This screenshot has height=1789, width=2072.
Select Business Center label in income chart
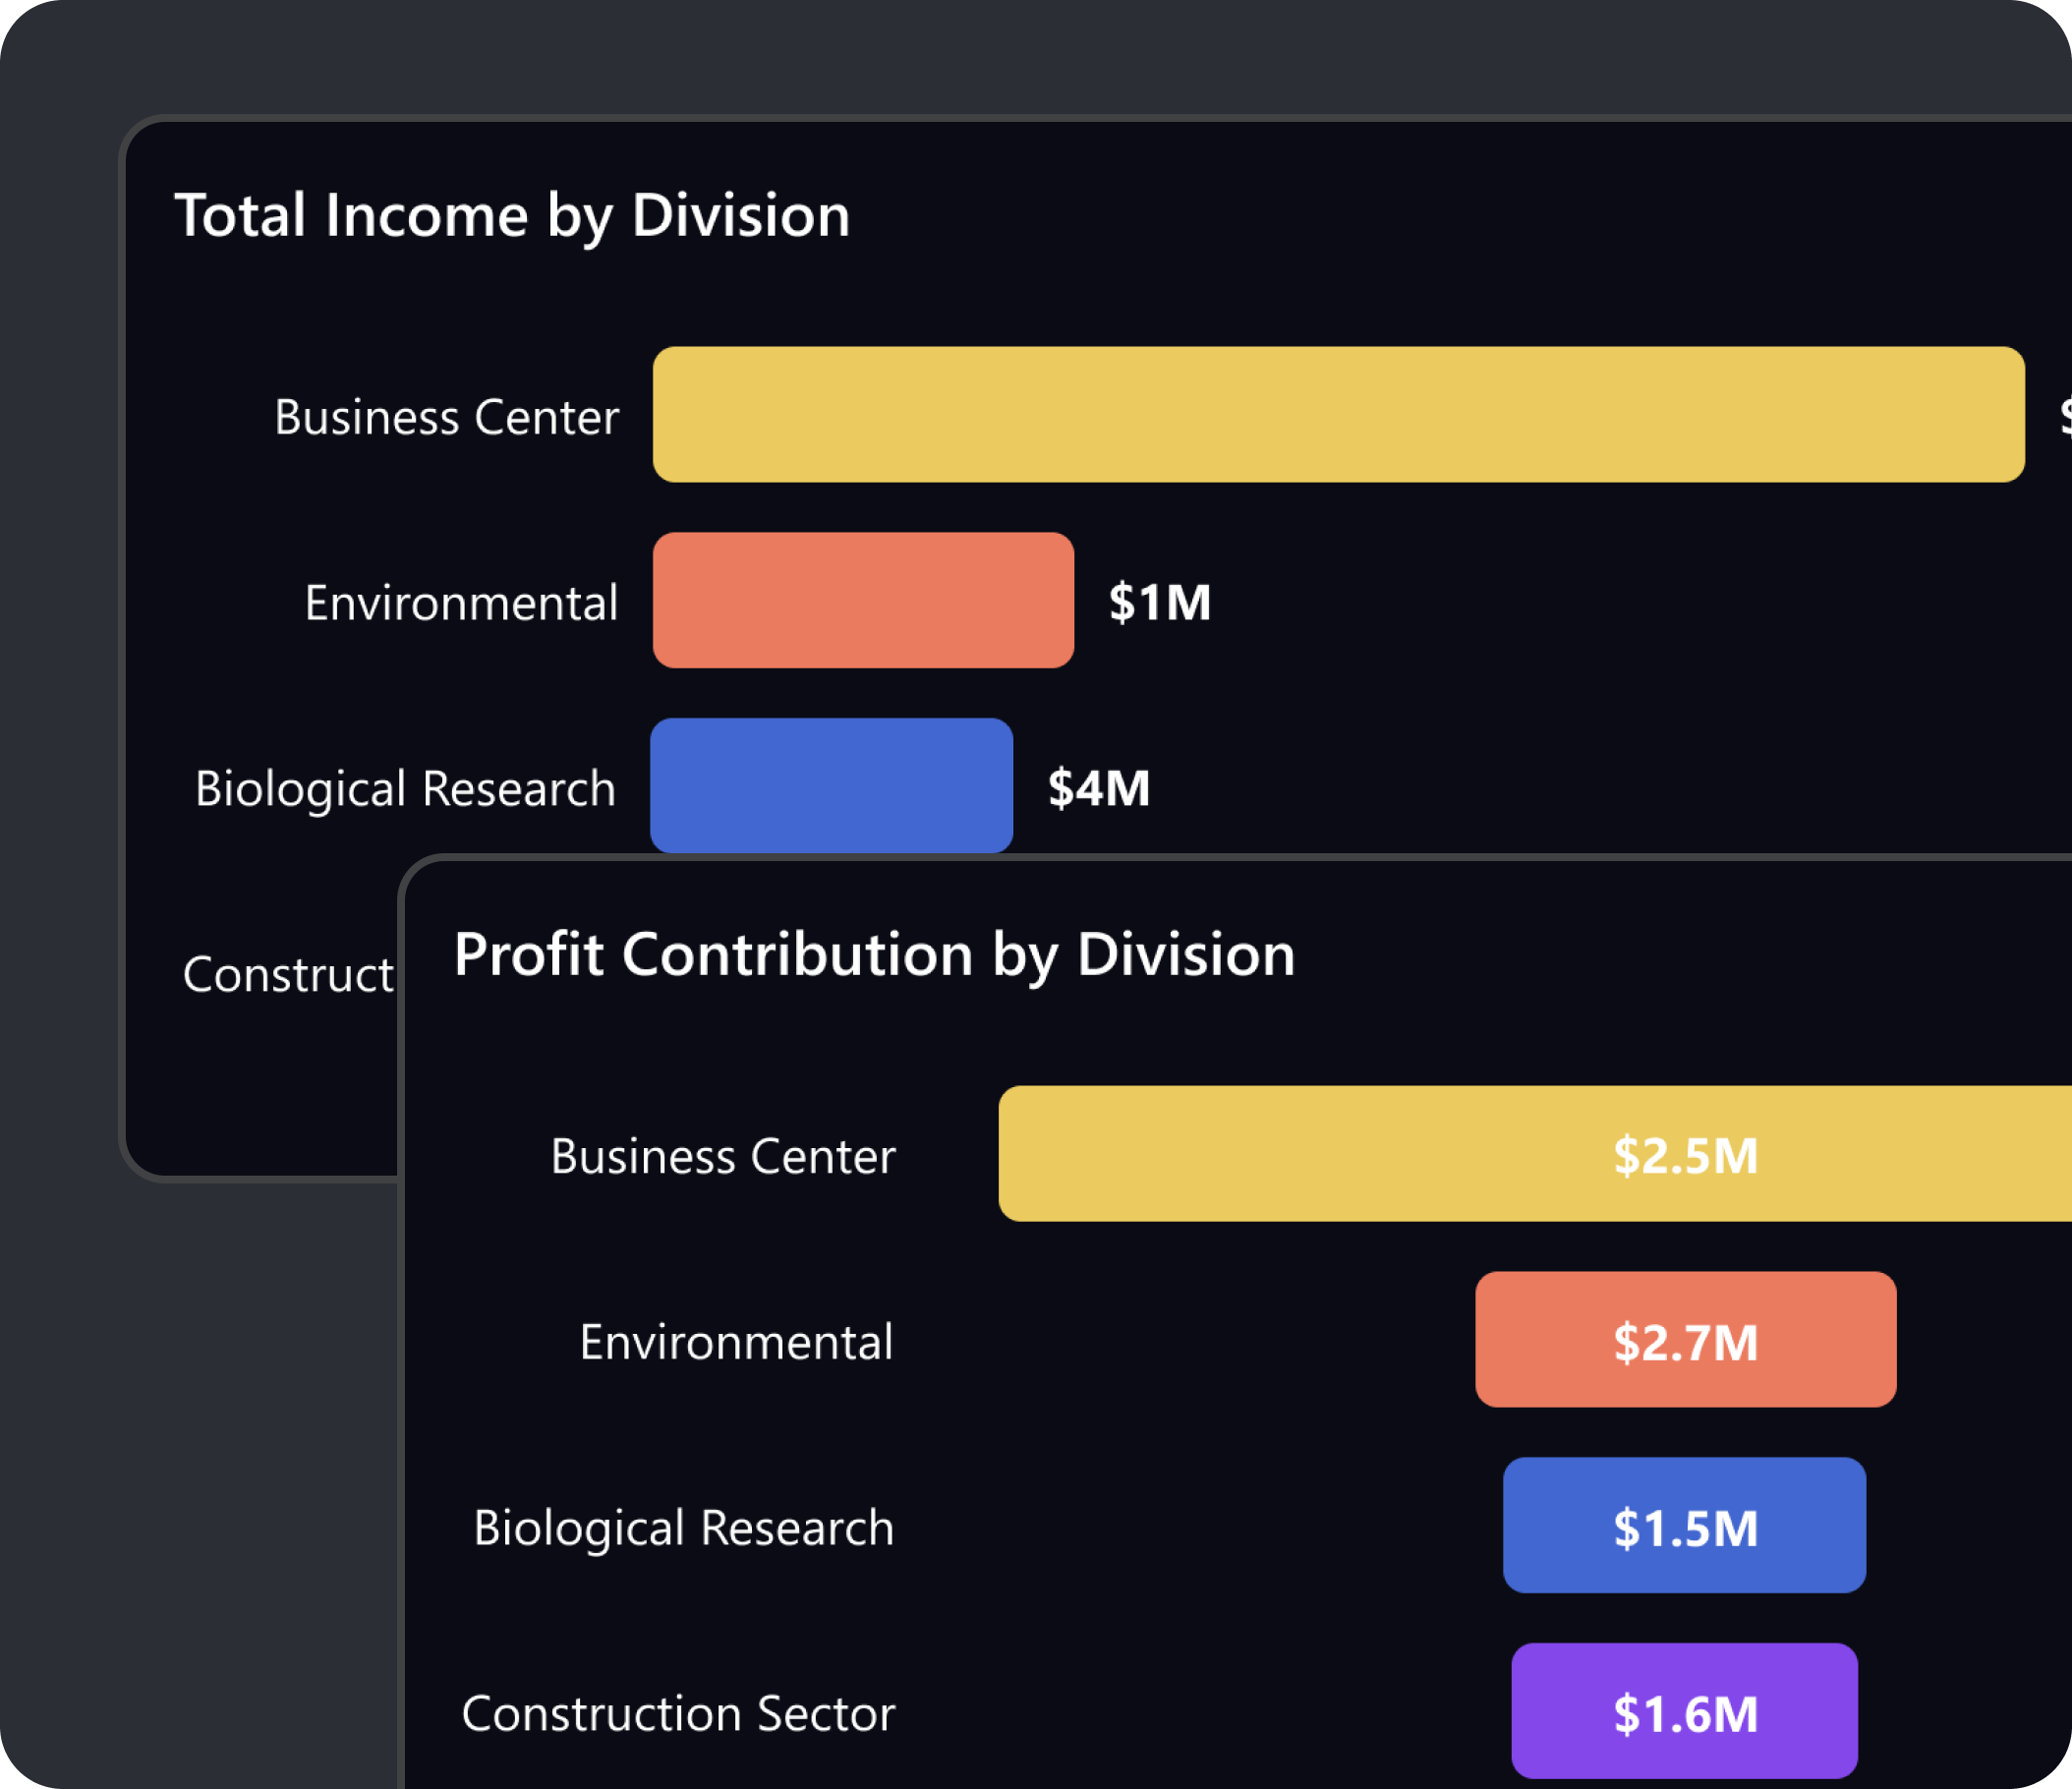(x=446, y=417)
